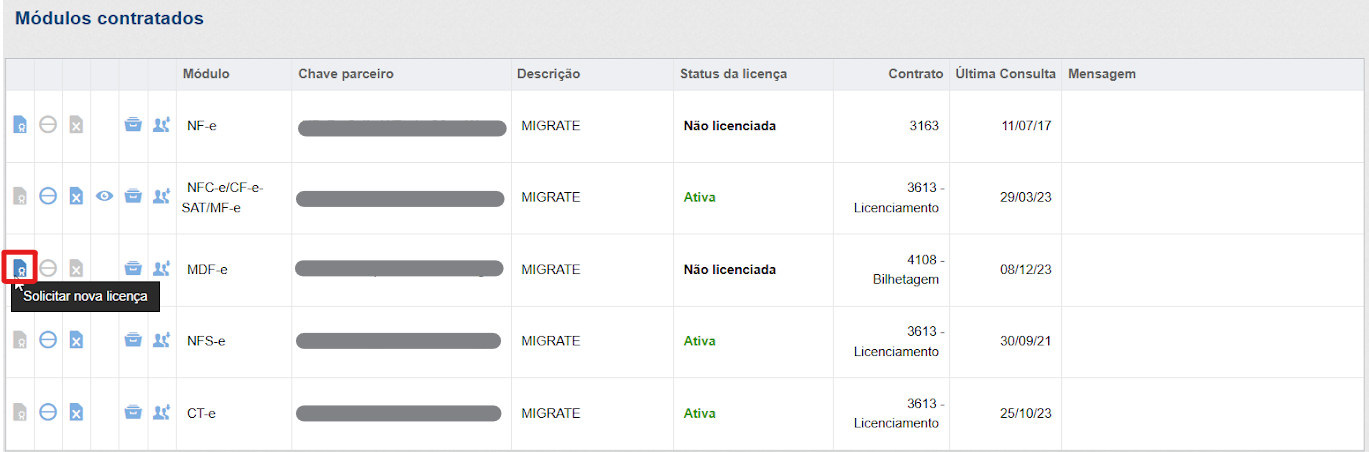This screenshot has height=452, width=1369.
Task: Click the green Ativa status in the CT-e row
Action: tap(699, 413)
